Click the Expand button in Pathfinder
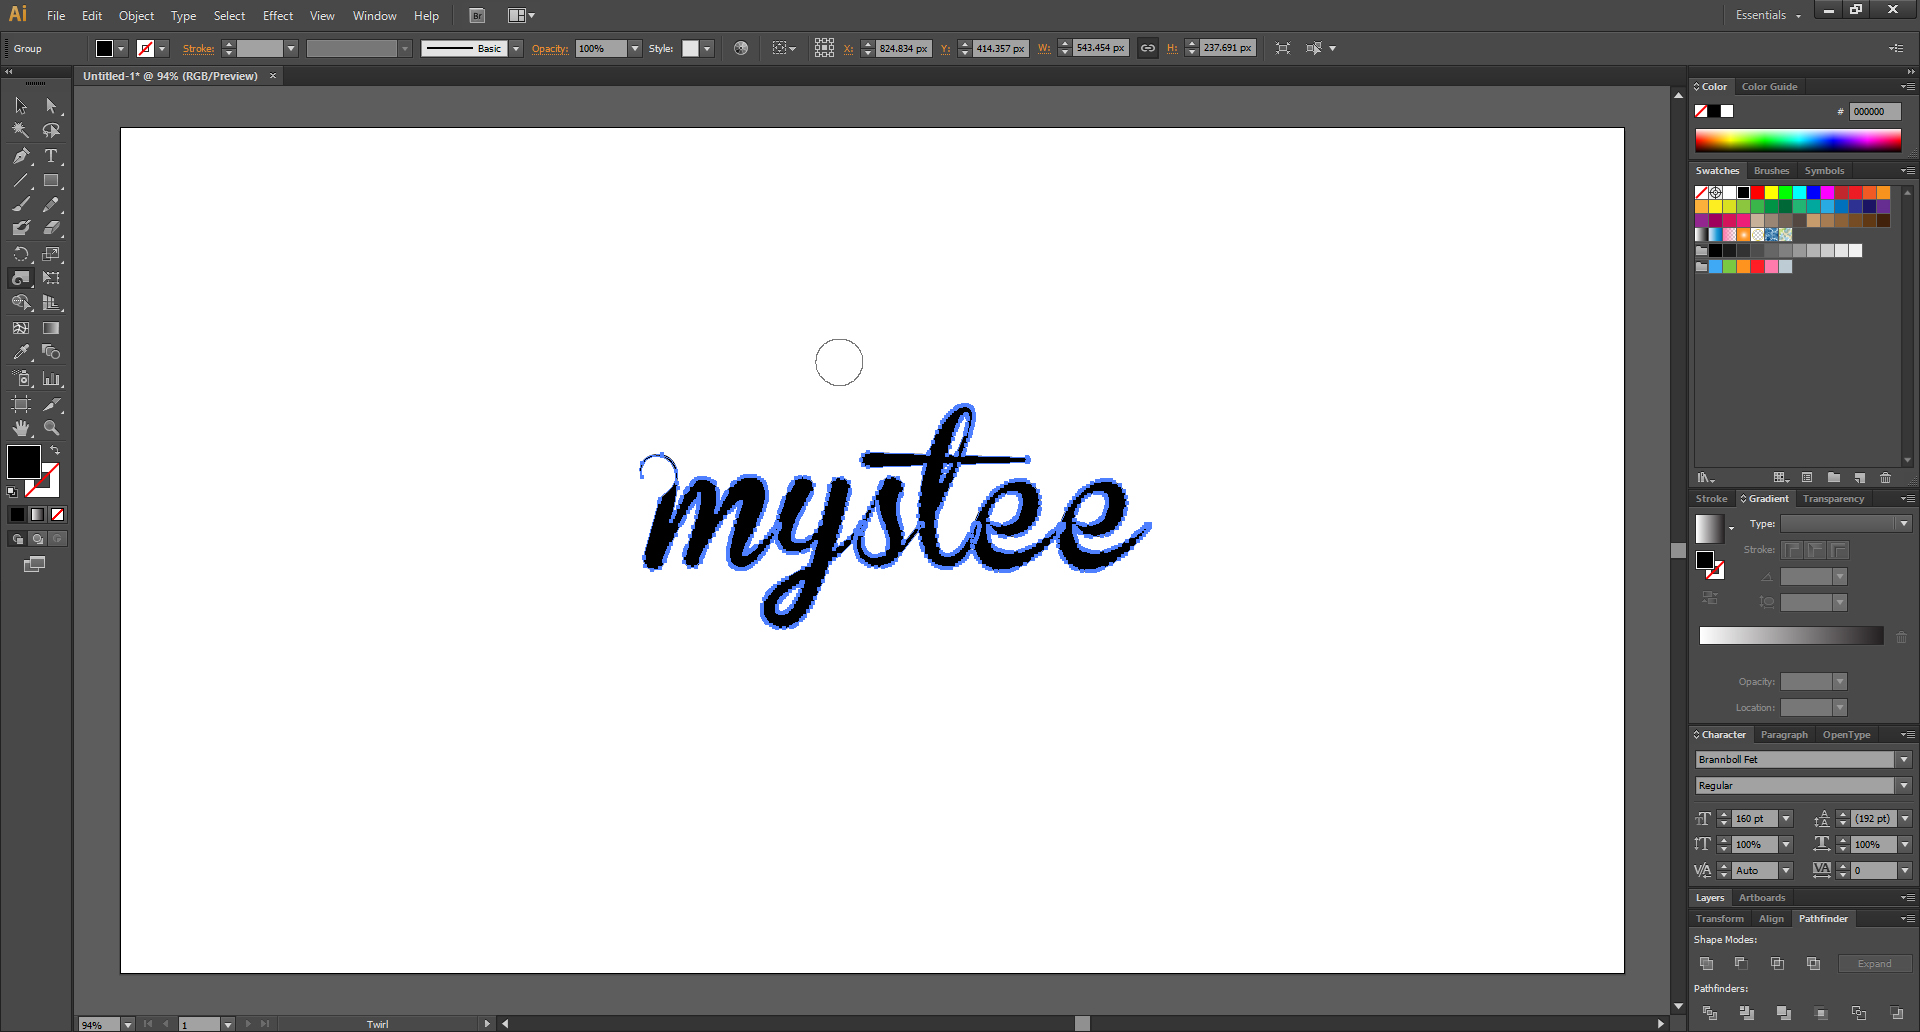This screenshot has width=1920, height=1032. [x=1875, y=964]
